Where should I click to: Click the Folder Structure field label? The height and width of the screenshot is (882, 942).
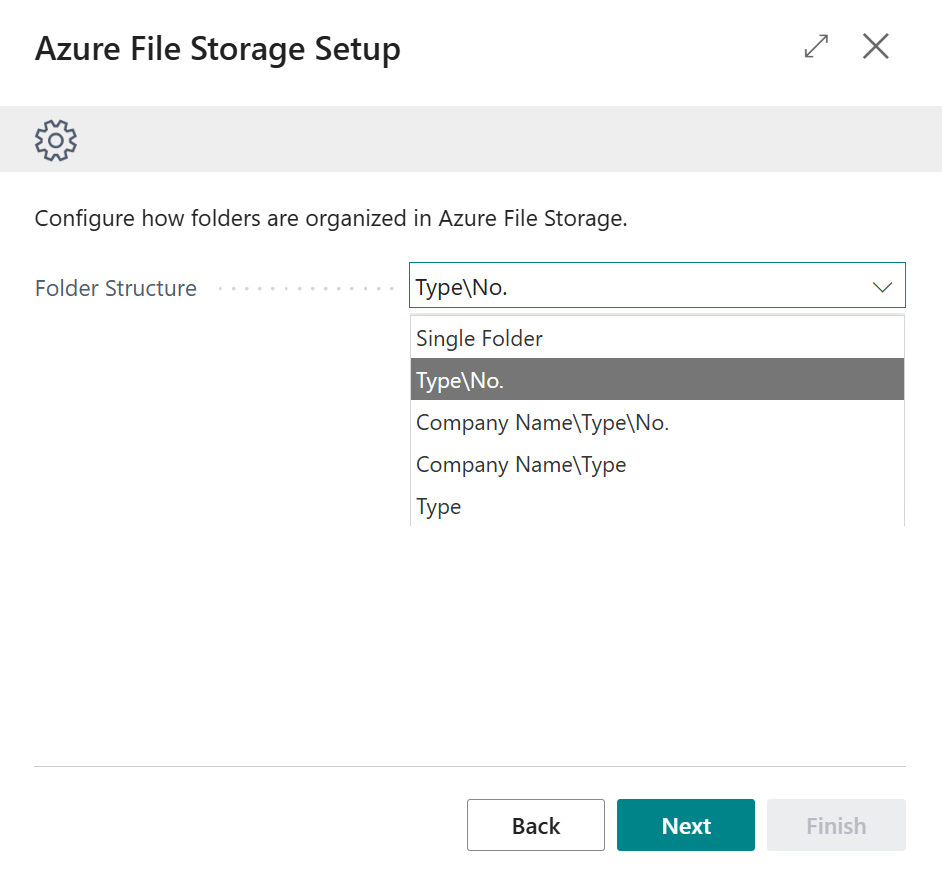coord(116,288)
